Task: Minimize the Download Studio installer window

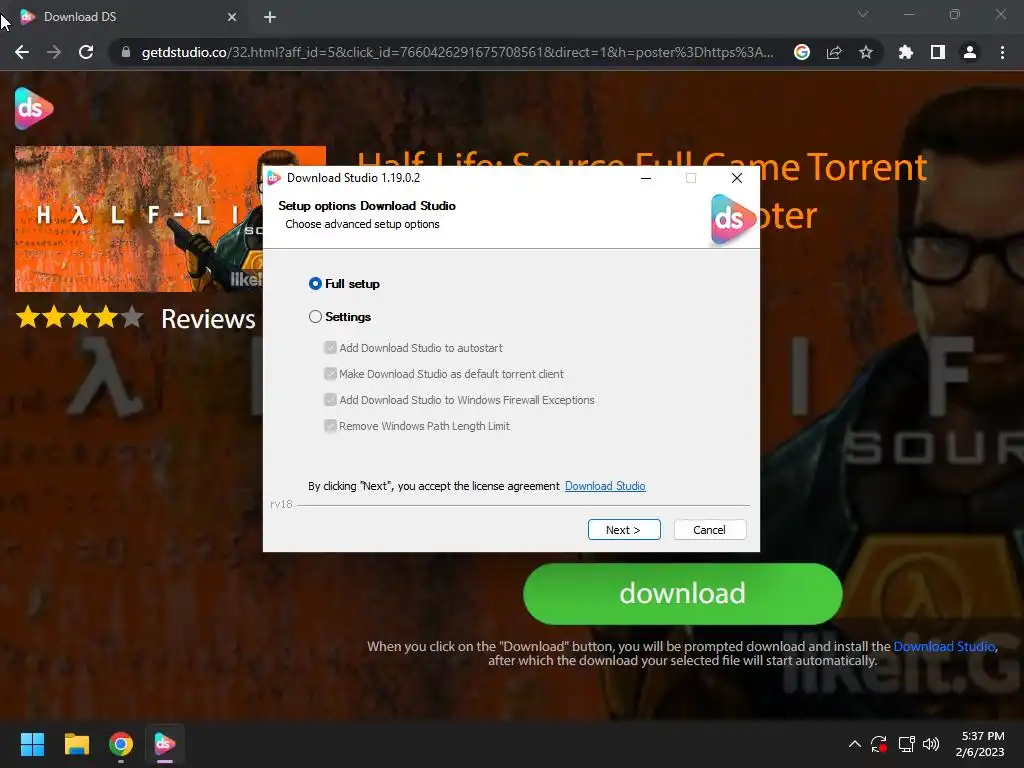Action: tap(646, 178)
